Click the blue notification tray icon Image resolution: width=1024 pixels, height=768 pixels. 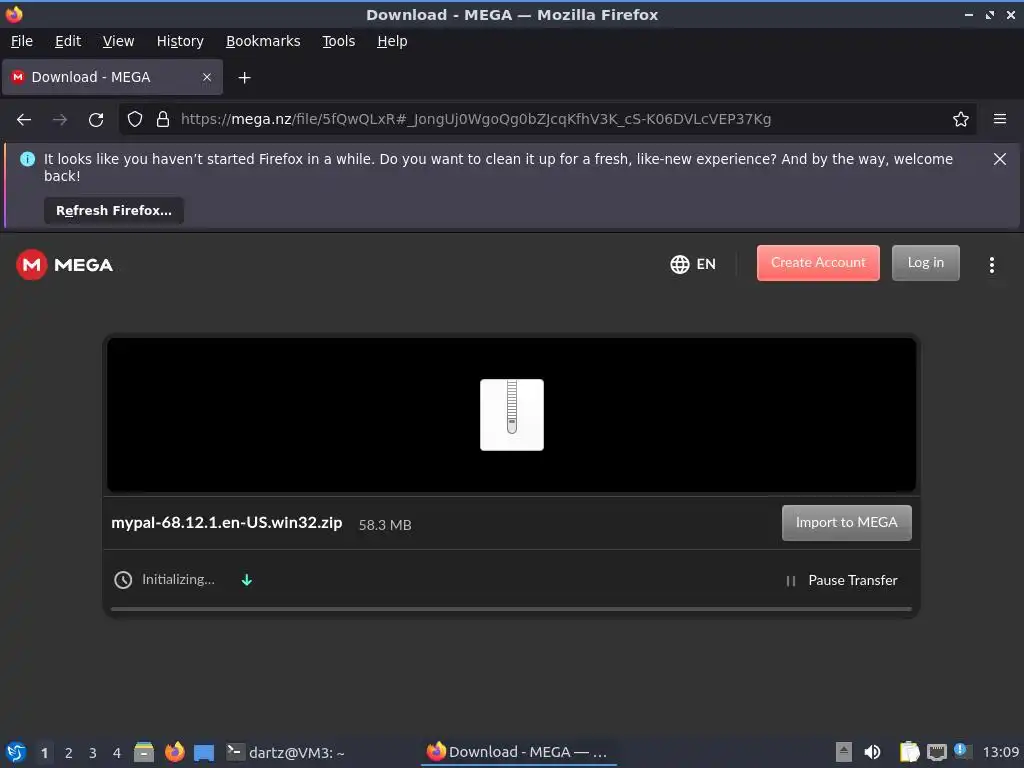coord(961,750)
